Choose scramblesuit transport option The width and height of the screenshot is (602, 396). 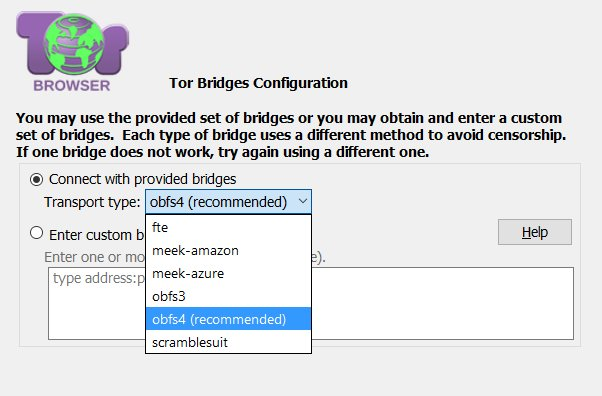click(x=228, y=342)
